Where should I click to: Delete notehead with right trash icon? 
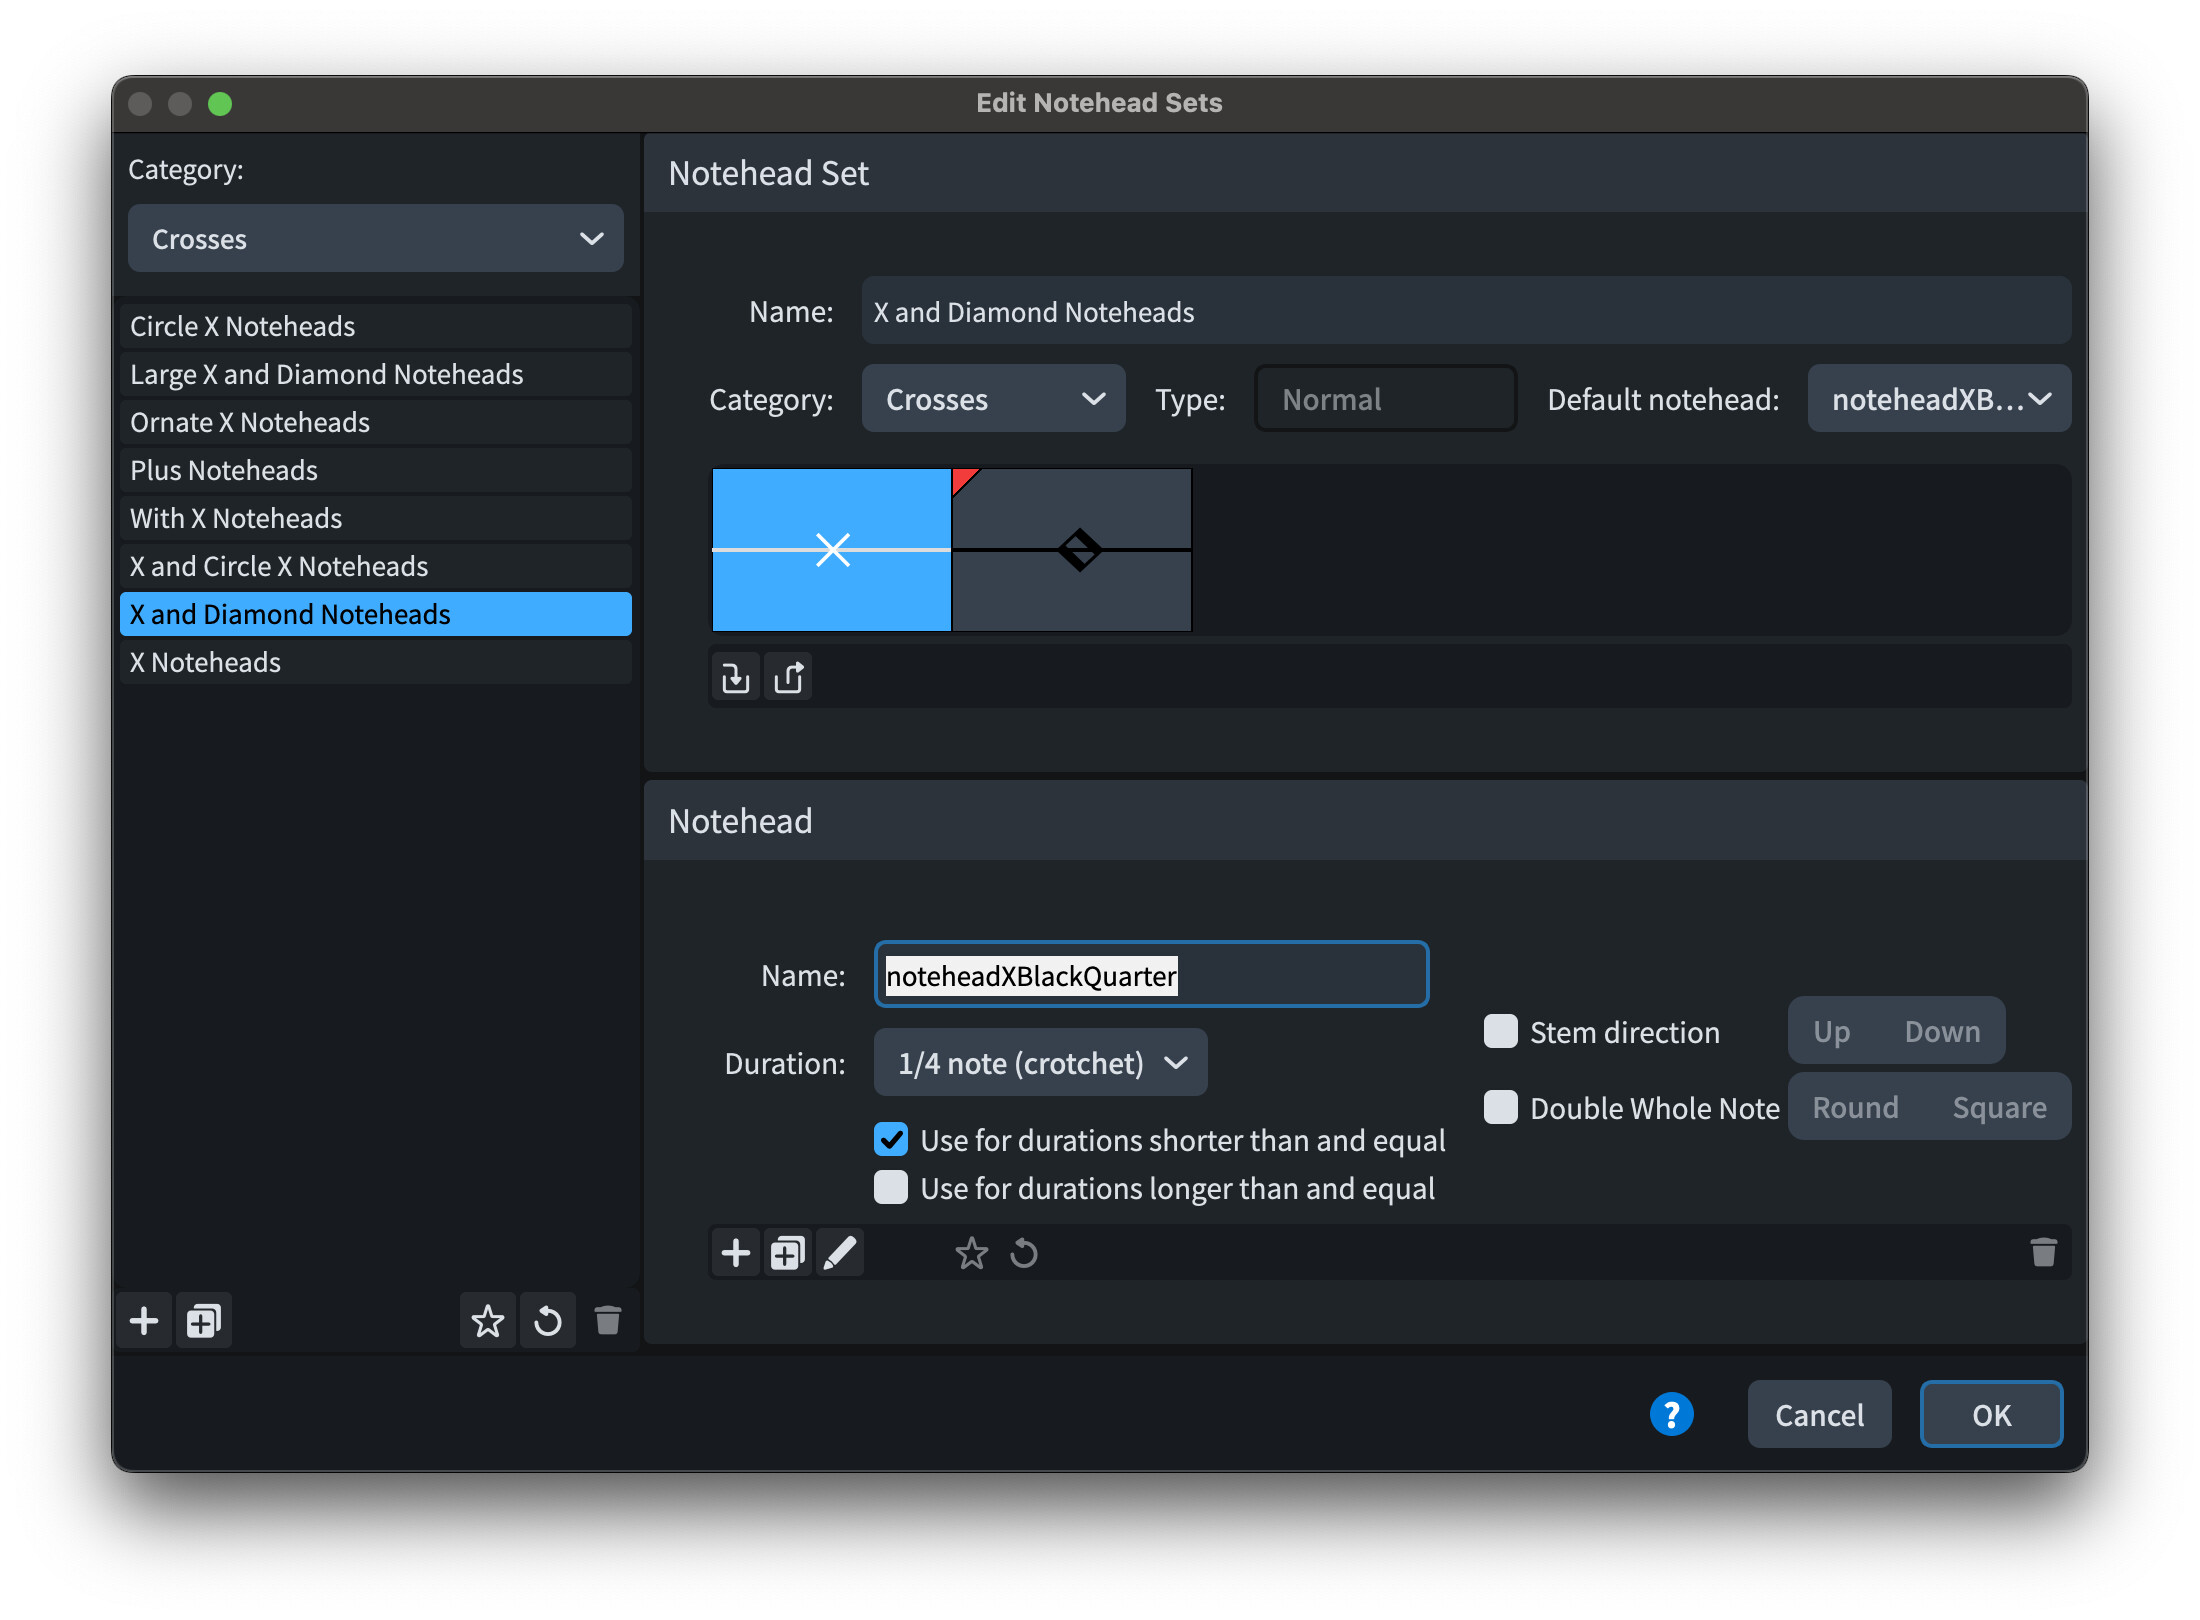(x=2043, y=1252)
